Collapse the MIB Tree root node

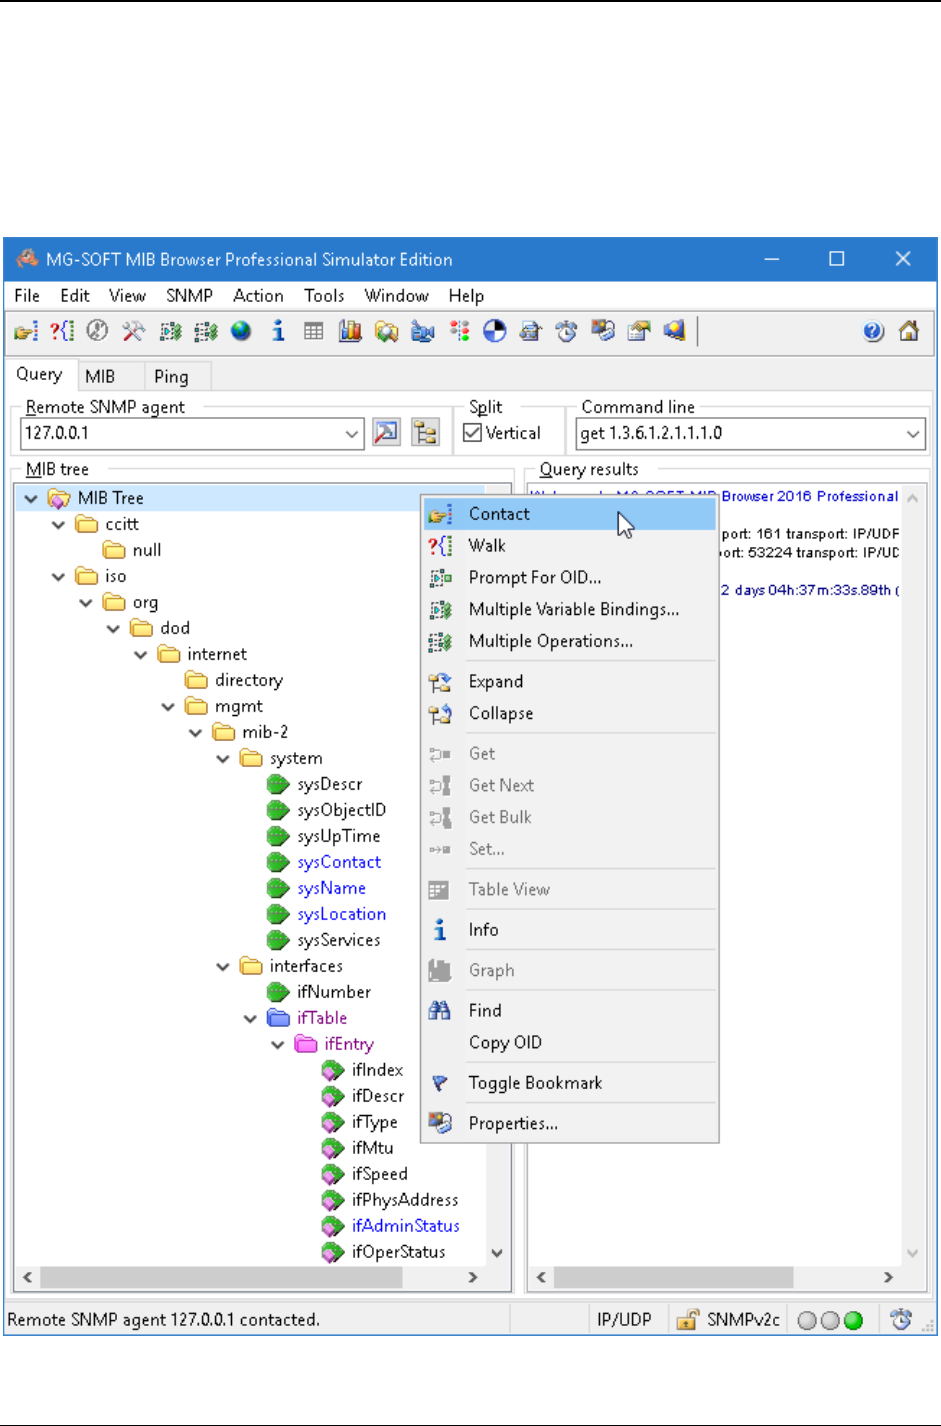pos(31,498)
